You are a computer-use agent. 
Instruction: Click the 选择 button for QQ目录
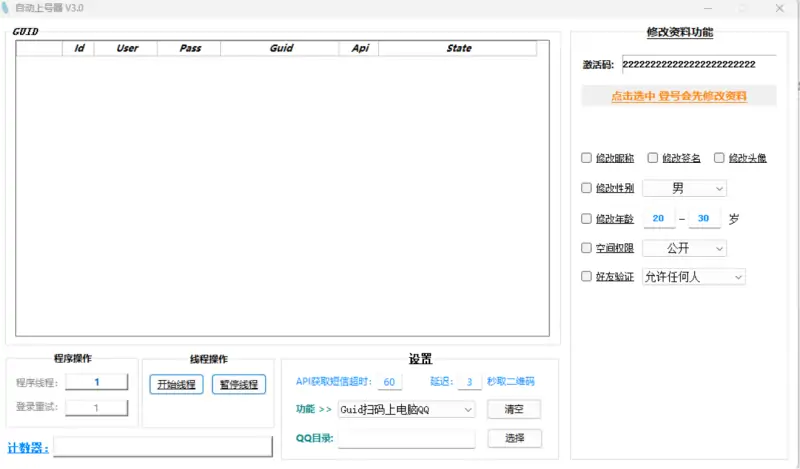coord(514,438)
